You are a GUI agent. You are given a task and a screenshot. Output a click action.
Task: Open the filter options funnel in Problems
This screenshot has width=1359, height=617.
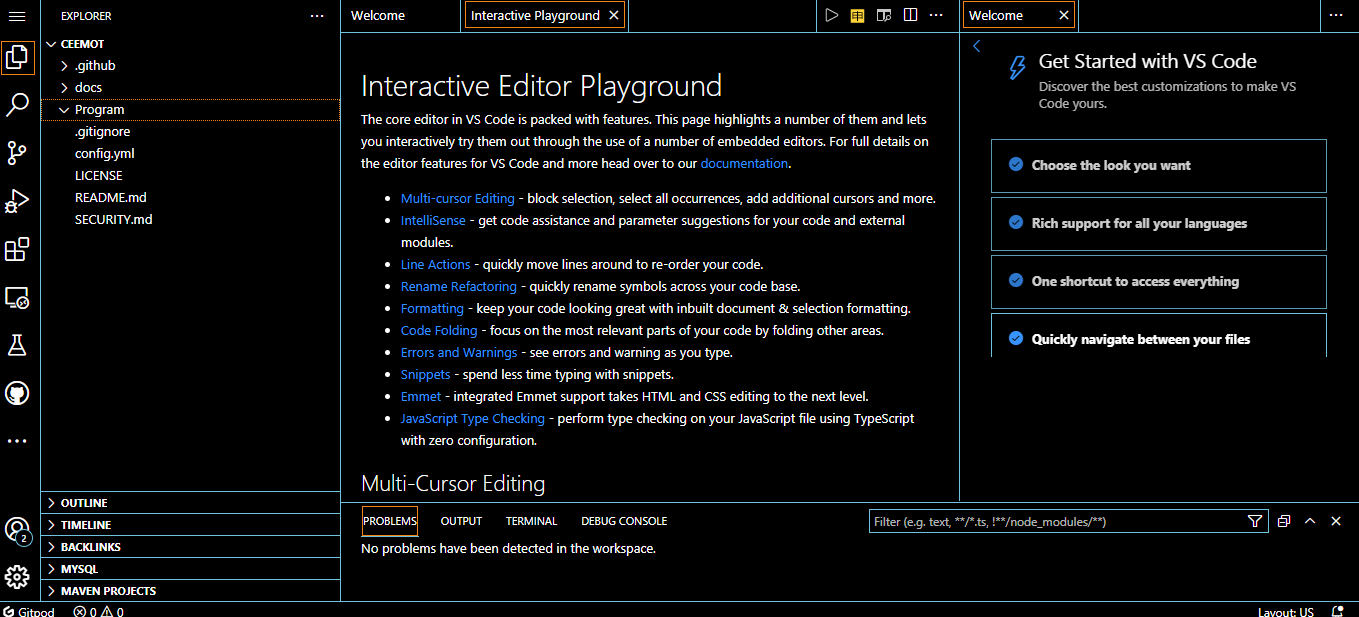click(1255, 521)
